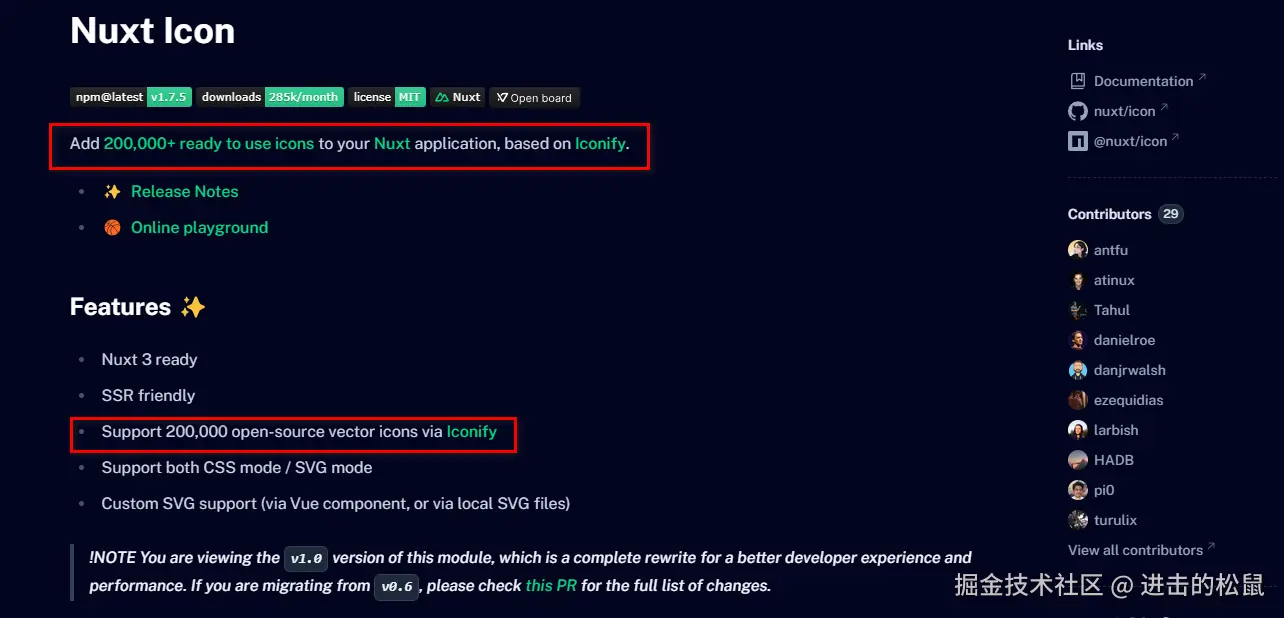1284x618 pixels.
Task: Open the Online playground link
Action: (199, 227)
